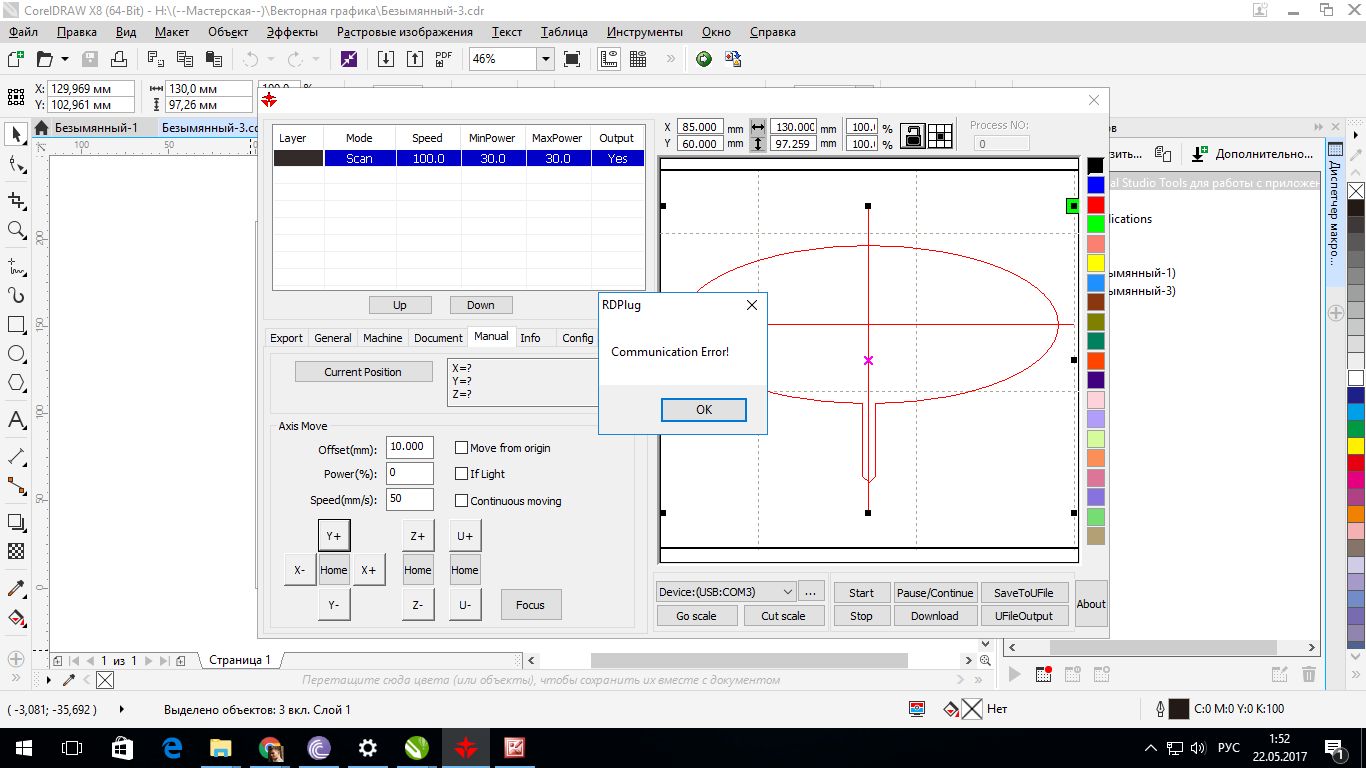Click the Print icon in toolbar
The image size is (1366, 768).
click(120, 59)
